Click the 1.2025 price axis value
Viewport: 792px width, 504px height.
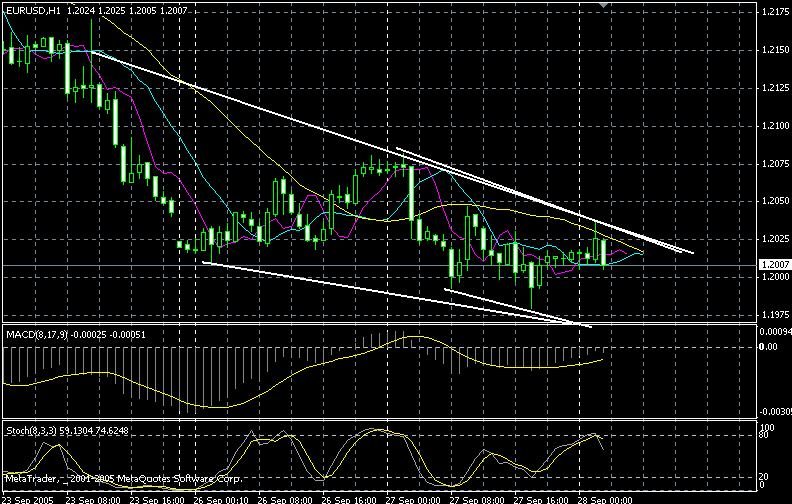coord(775,238)
